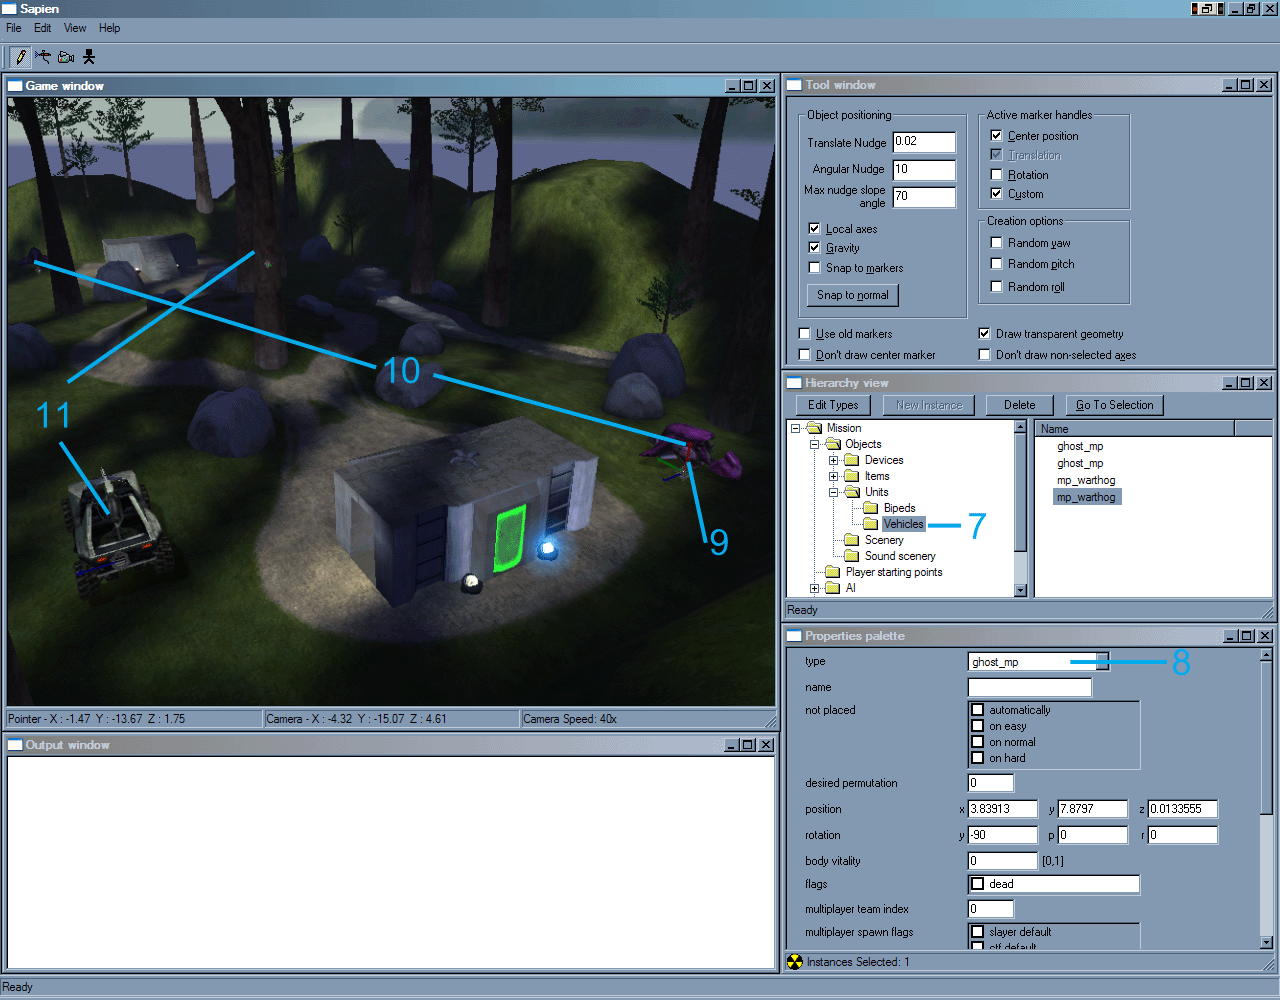Click the Devices folder icon

(x=852, y=460)
